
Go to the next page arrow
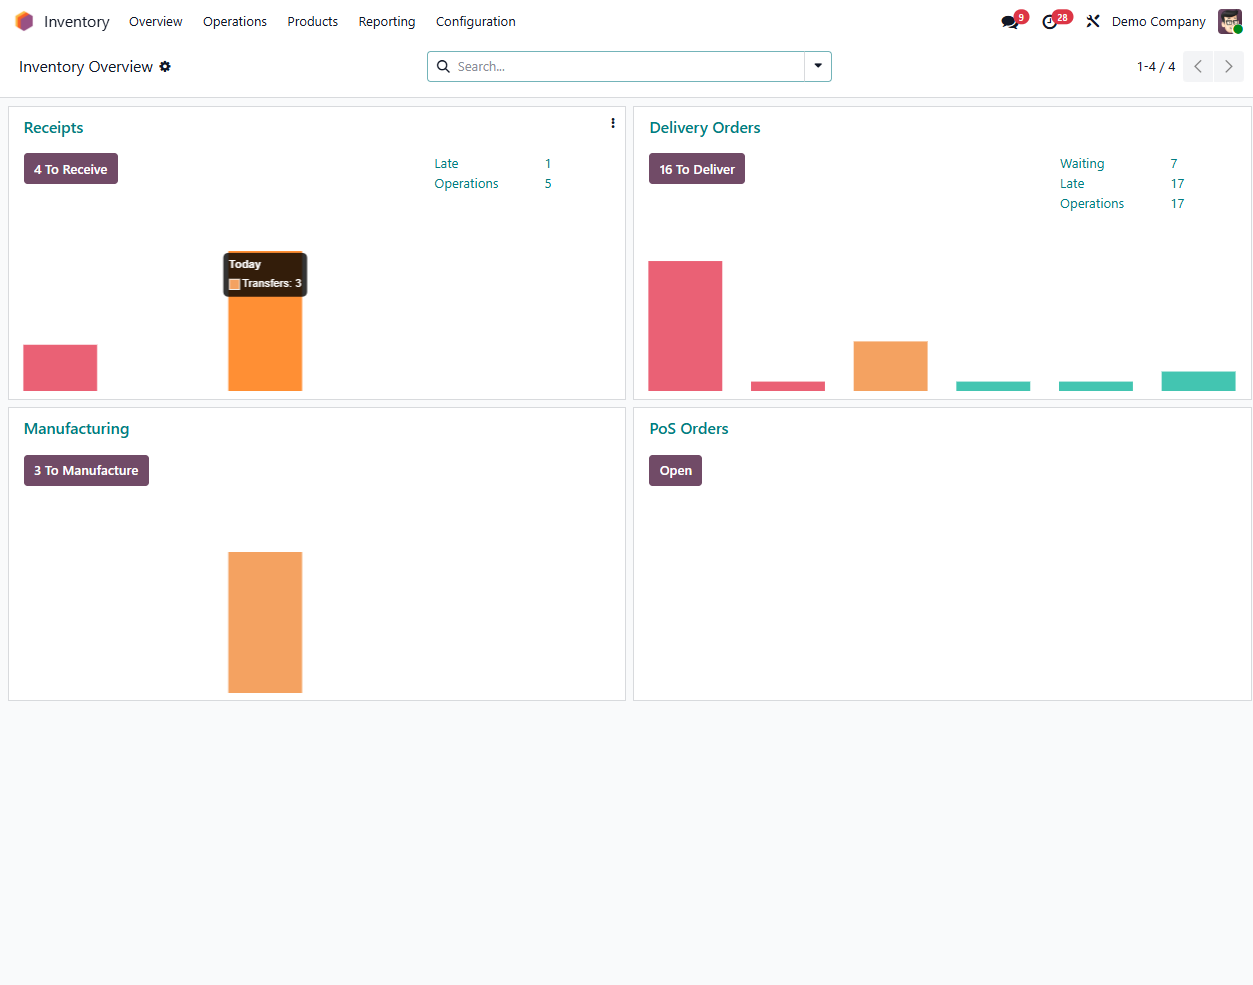(1229, 67)
